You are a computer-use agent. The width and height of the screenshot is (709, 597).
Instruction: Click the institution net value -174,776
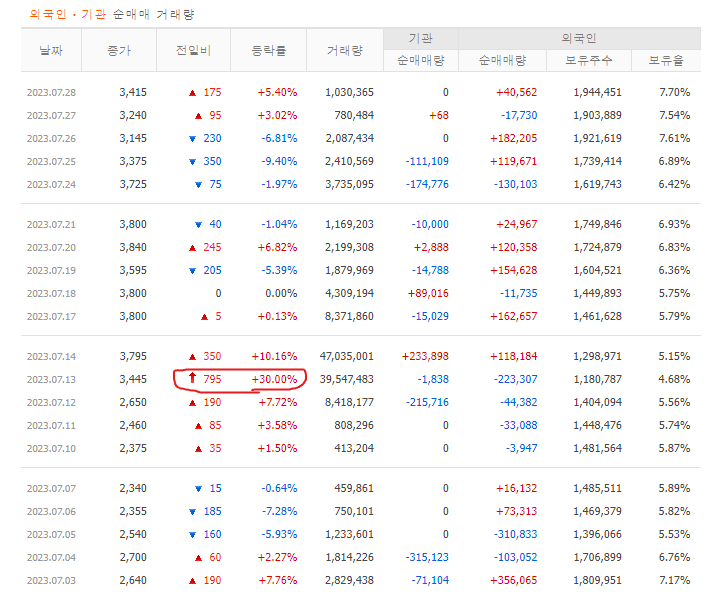click(x=427, y=185)
